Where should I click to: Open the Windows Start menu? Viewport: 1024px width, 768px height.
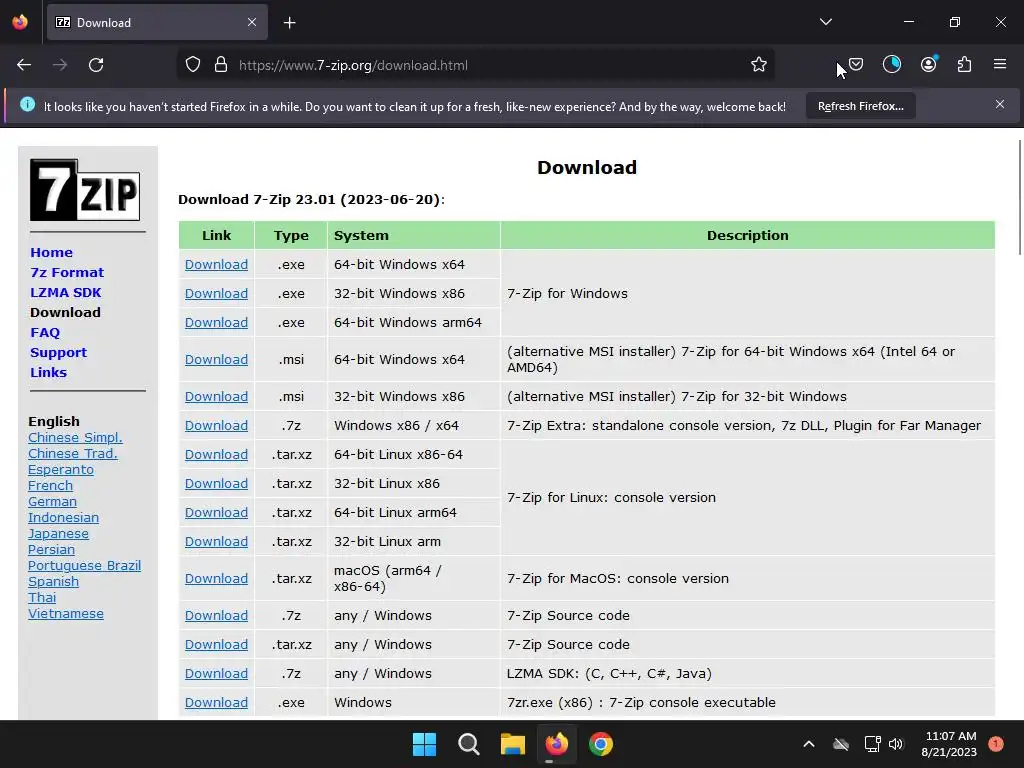point(424,744)
